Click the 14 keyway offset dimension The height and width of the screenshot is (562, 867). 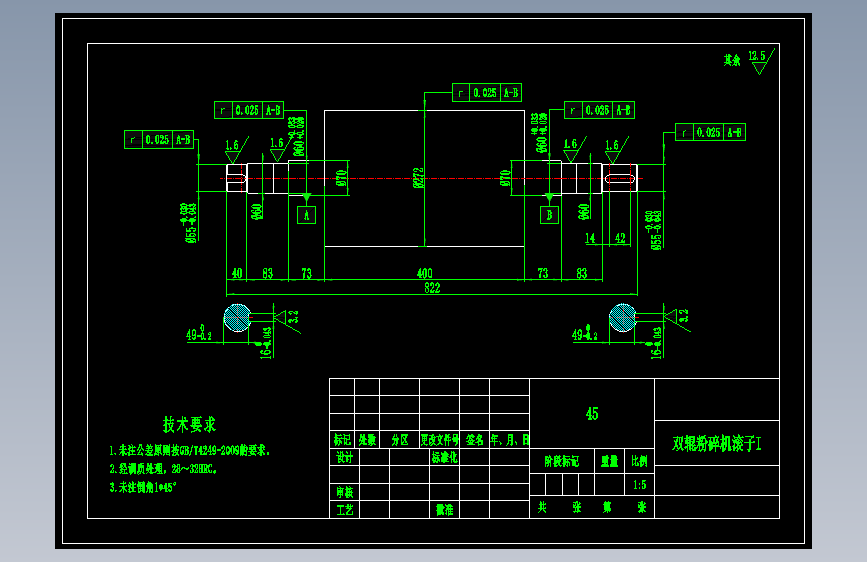[590, 238]
